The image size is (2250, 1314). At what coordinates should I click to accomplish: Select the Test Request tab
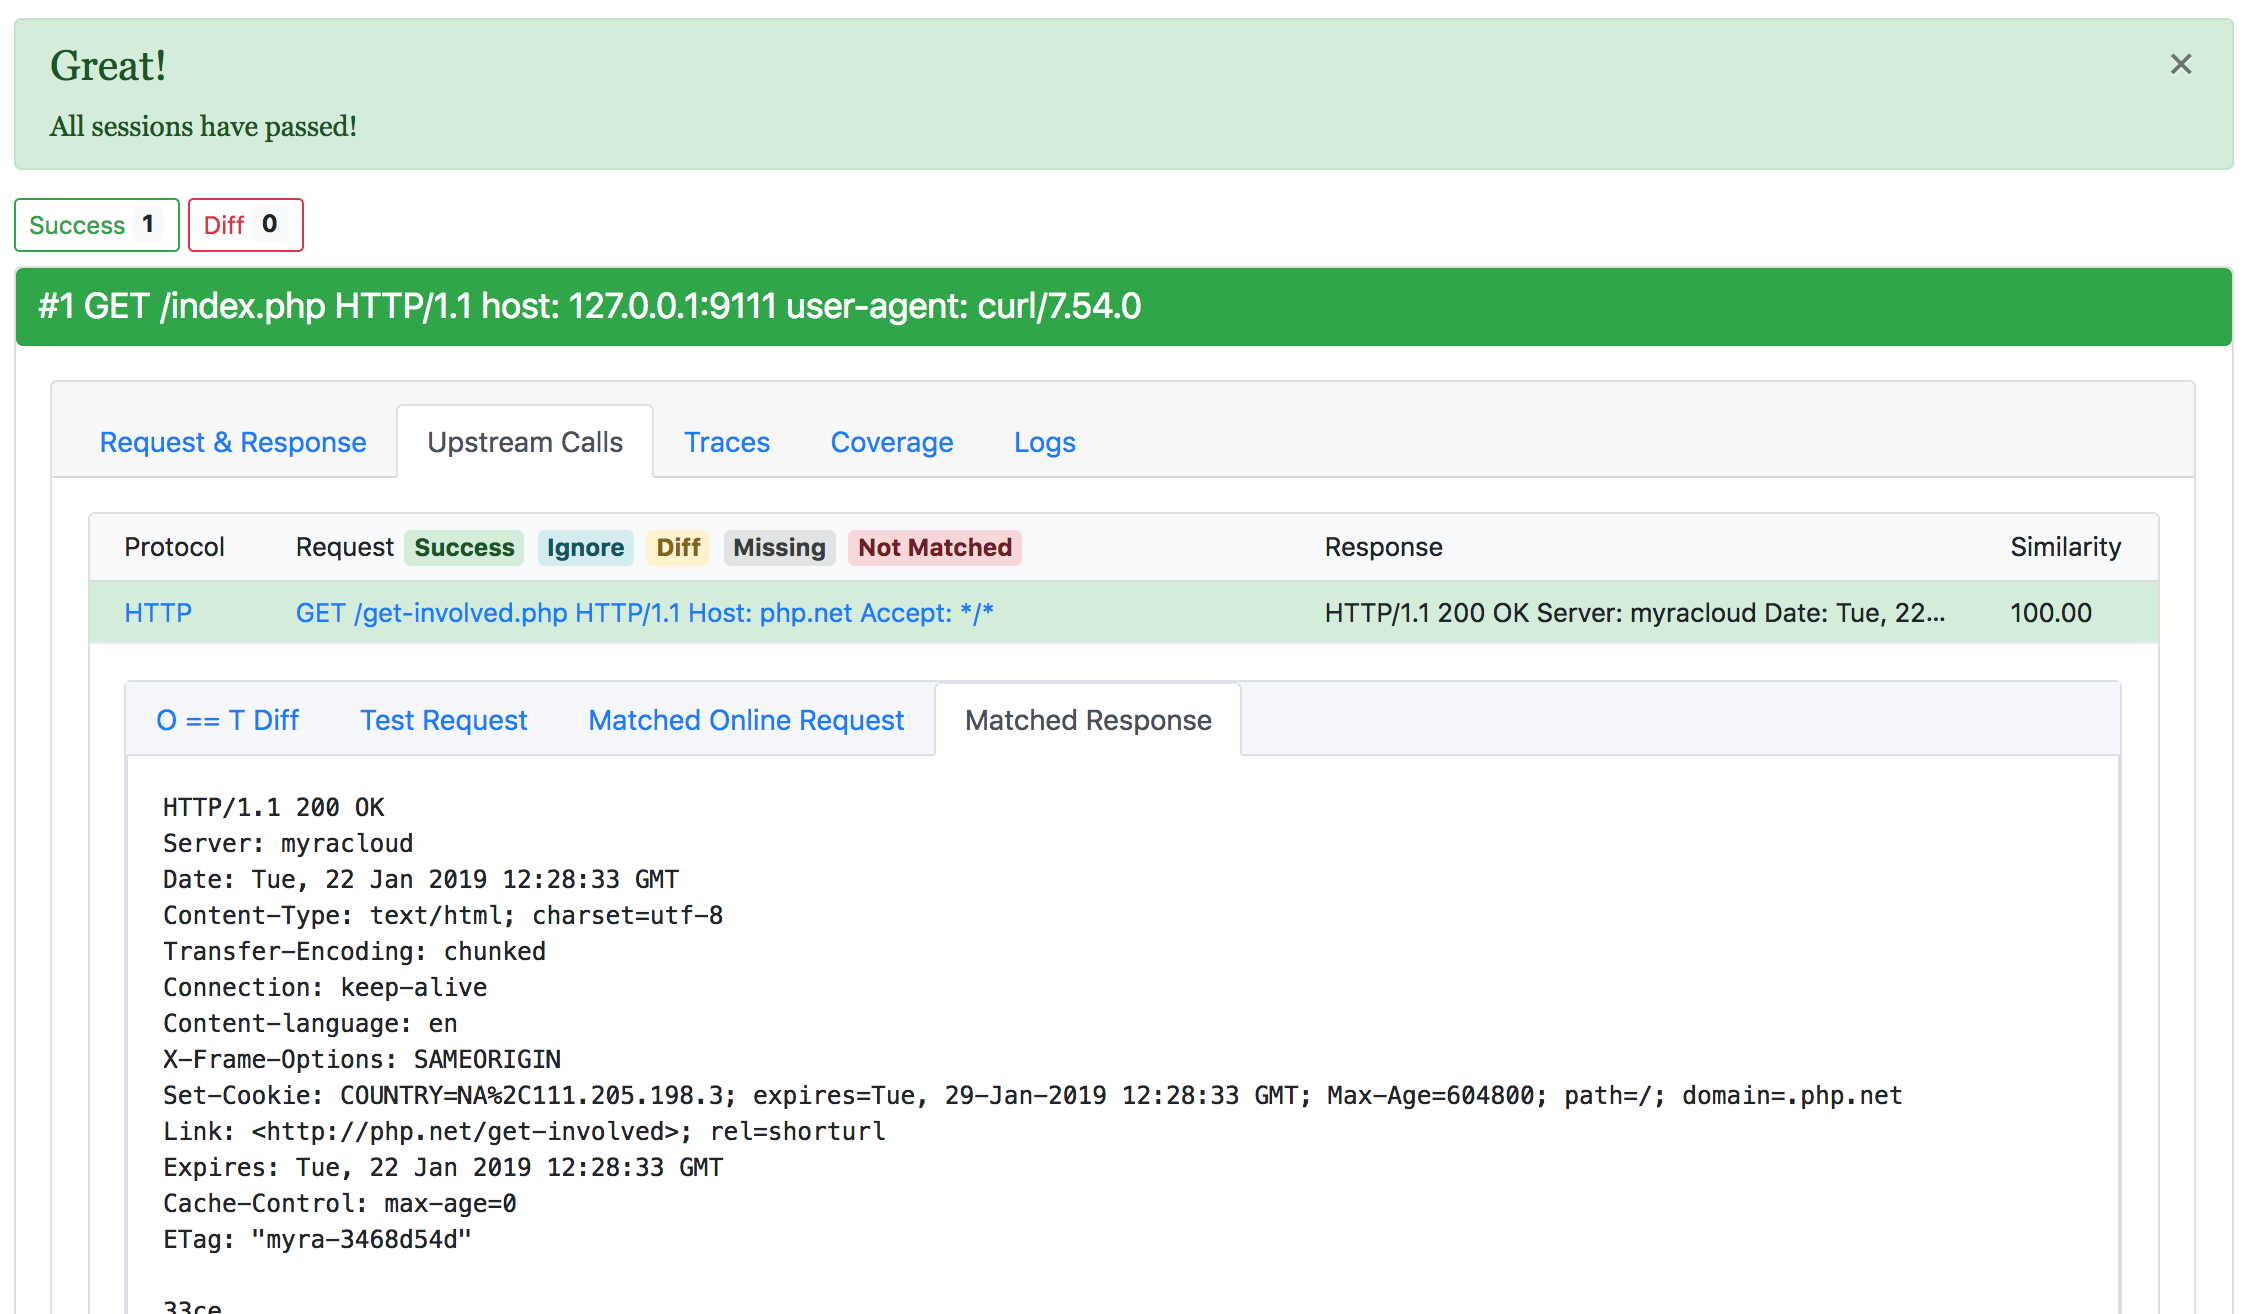[442, 720]
